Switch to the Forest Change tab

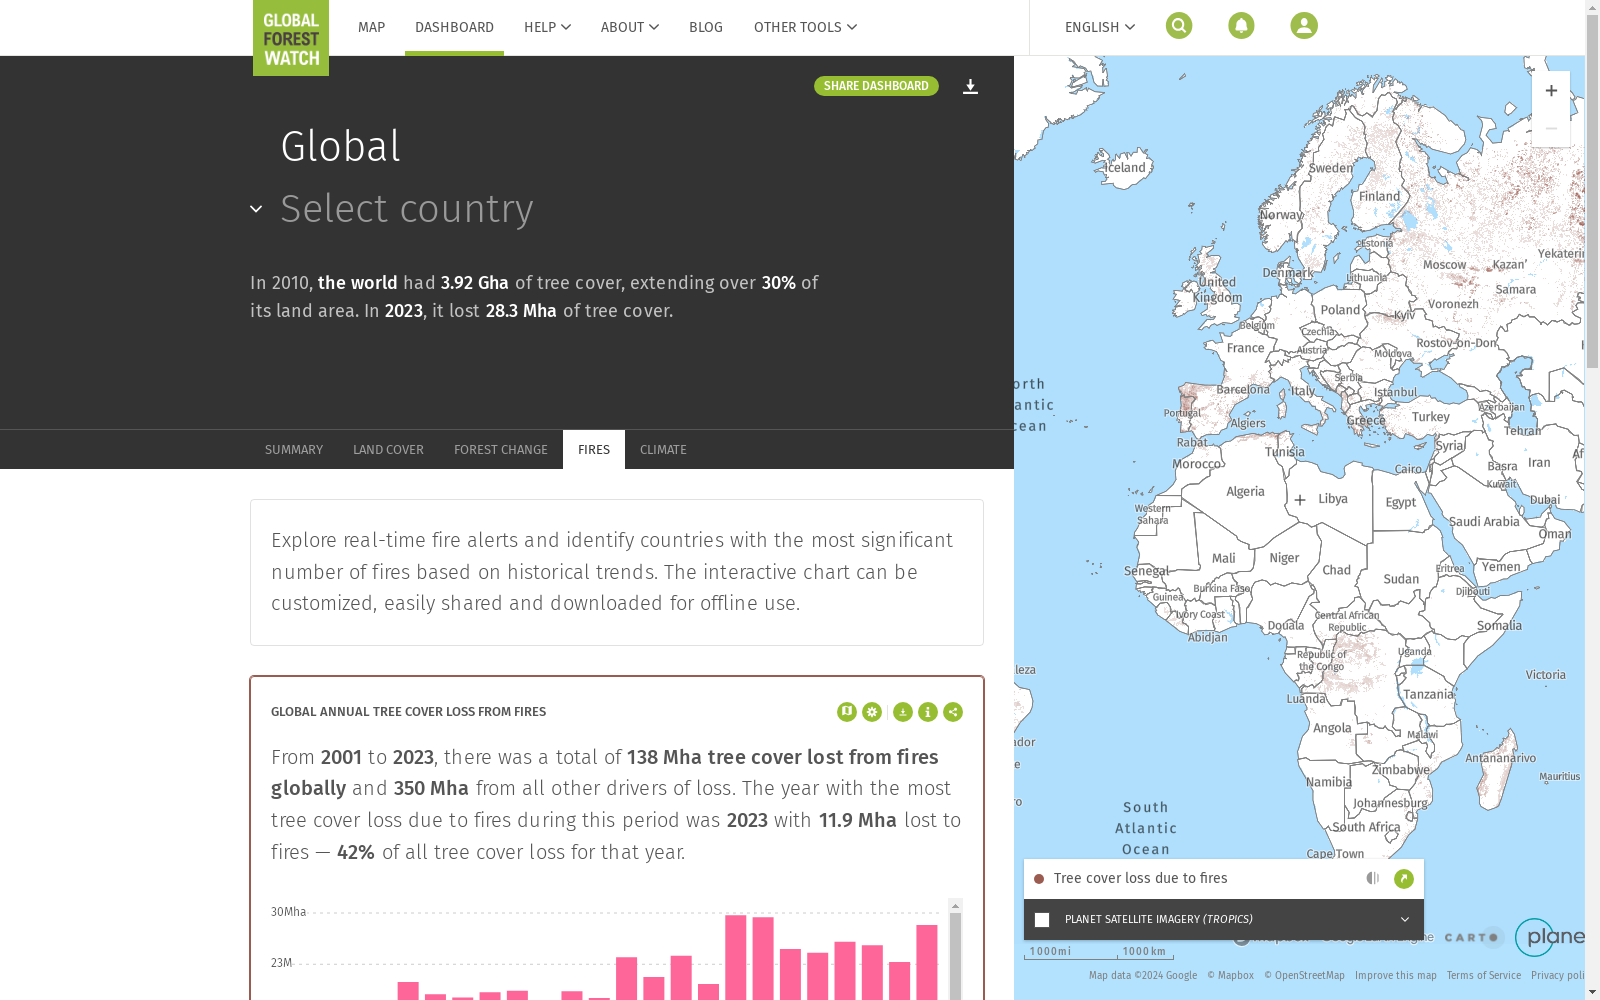tap(500, 450)
